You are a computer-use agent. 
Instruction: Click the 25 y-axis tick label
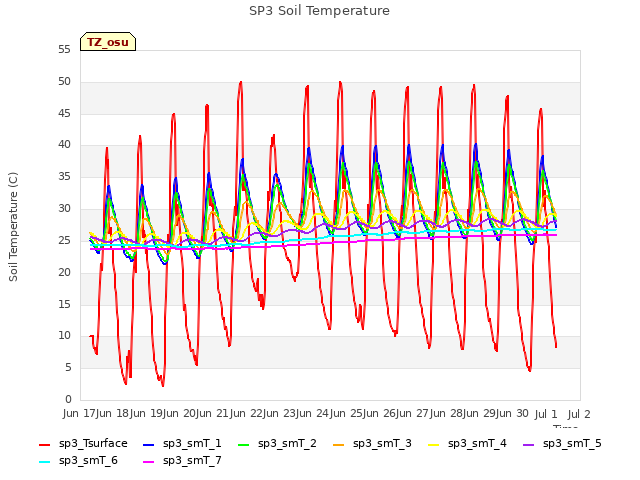pyautogui.click(x=64, y=240)
